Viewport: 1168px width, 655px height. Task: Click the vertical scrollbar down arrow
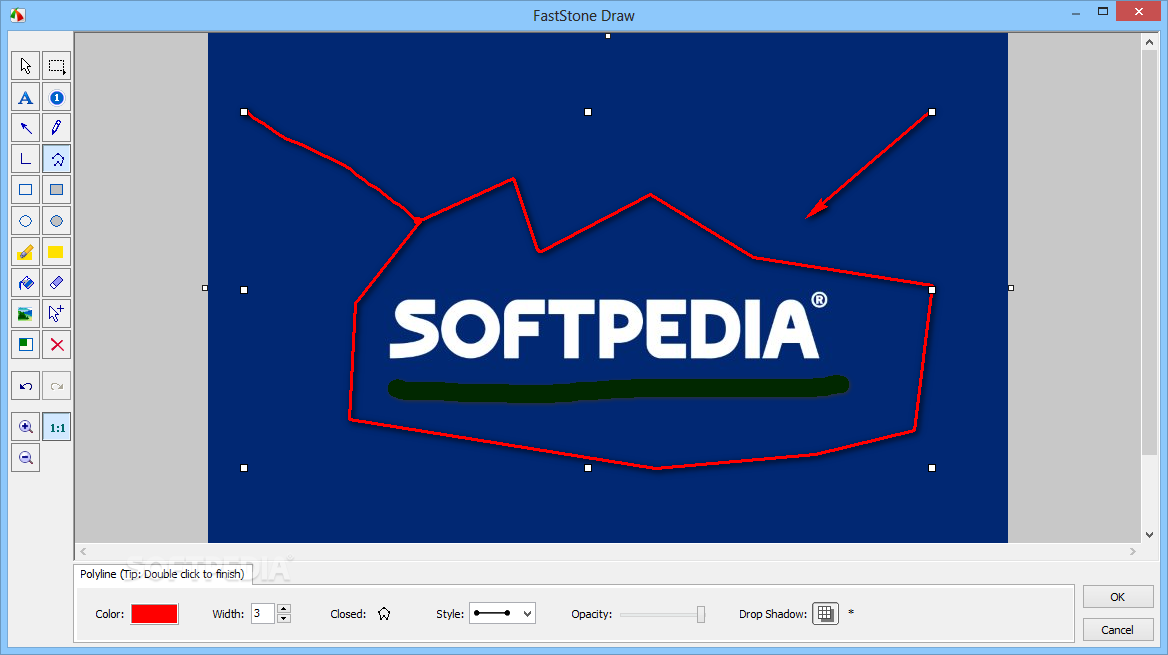[1149, 534]
